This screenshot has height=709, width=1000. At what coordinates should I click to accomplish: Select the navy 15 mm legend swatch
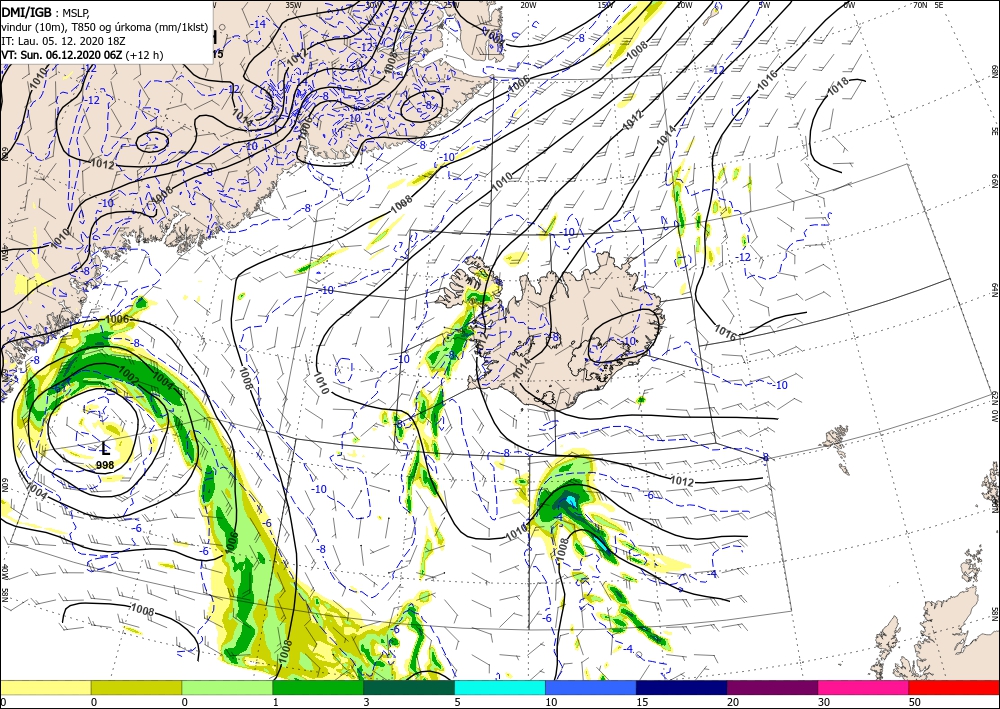682,687
